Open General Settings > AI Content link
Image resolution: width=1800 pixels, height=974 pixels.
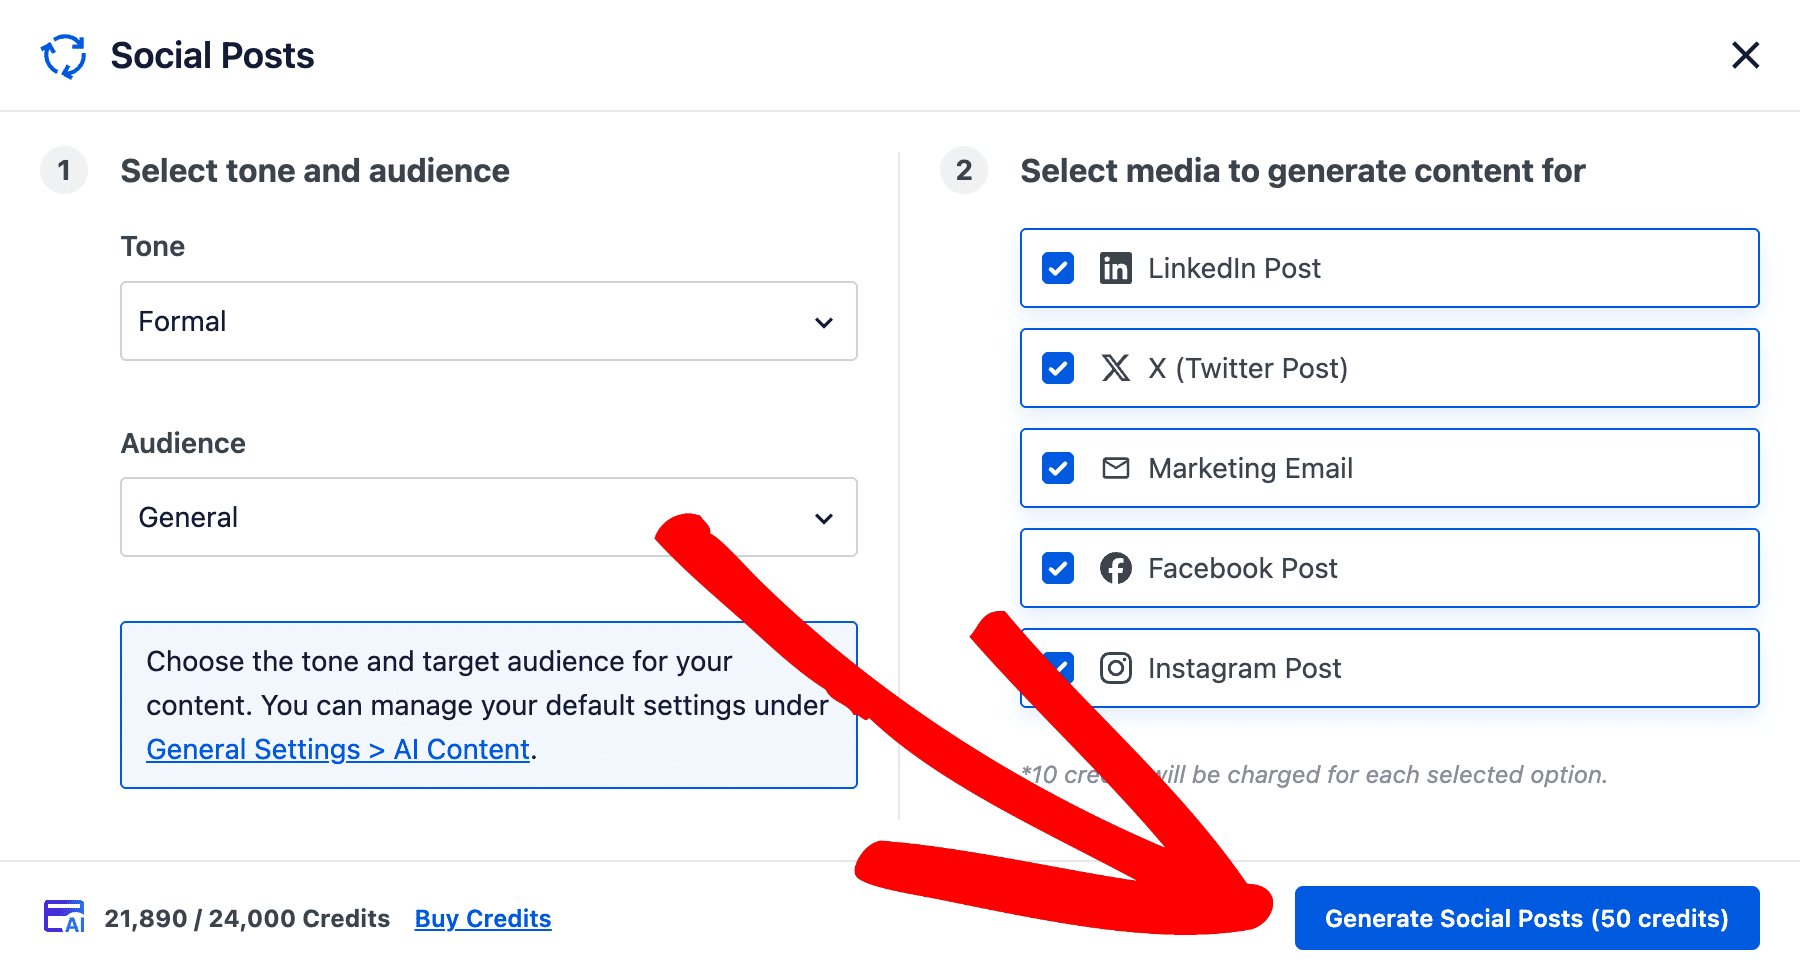tap(338, 749)
